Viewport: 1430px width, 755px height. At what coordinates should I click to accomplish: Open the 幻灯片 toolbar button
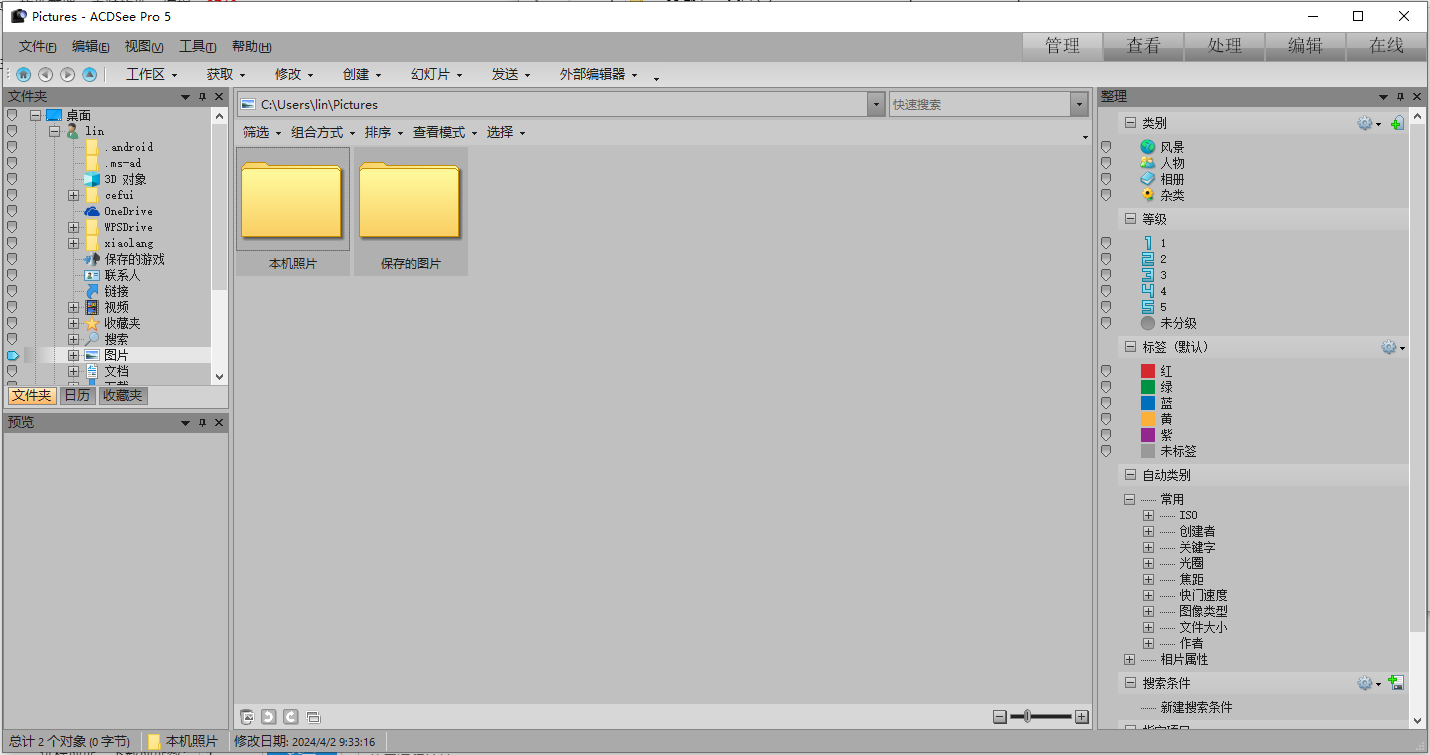click(x=437, y=74)
